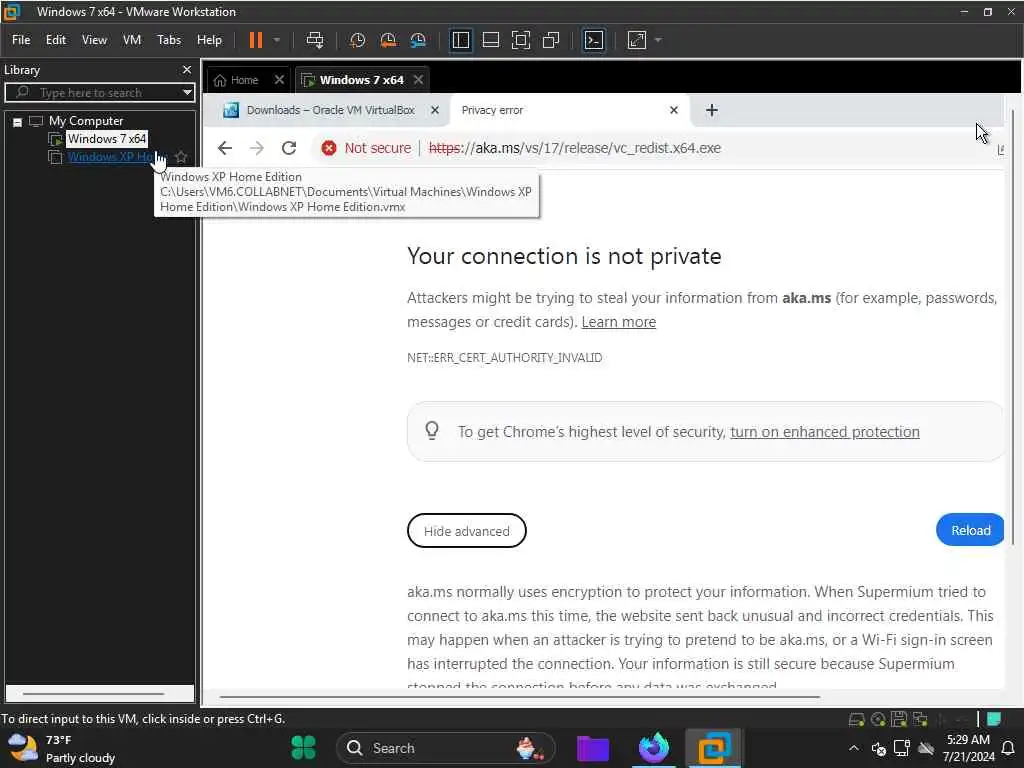The width and height of the screenshot is (1024, 768).
Task: Go back in the browser
Action: click(225, 148)
